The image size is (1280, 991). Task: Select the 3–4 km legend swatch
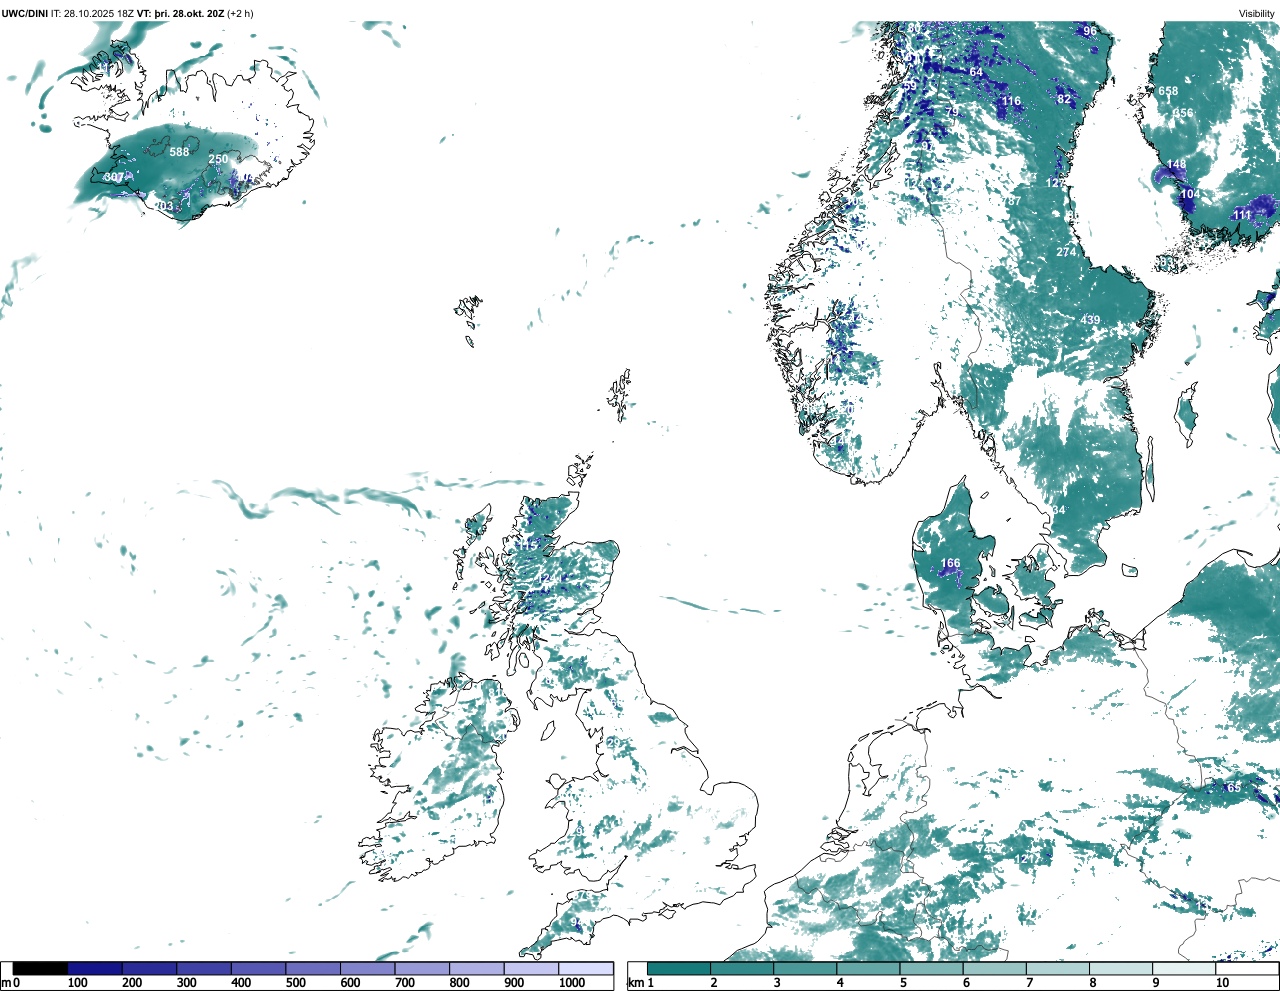(805, 968)
